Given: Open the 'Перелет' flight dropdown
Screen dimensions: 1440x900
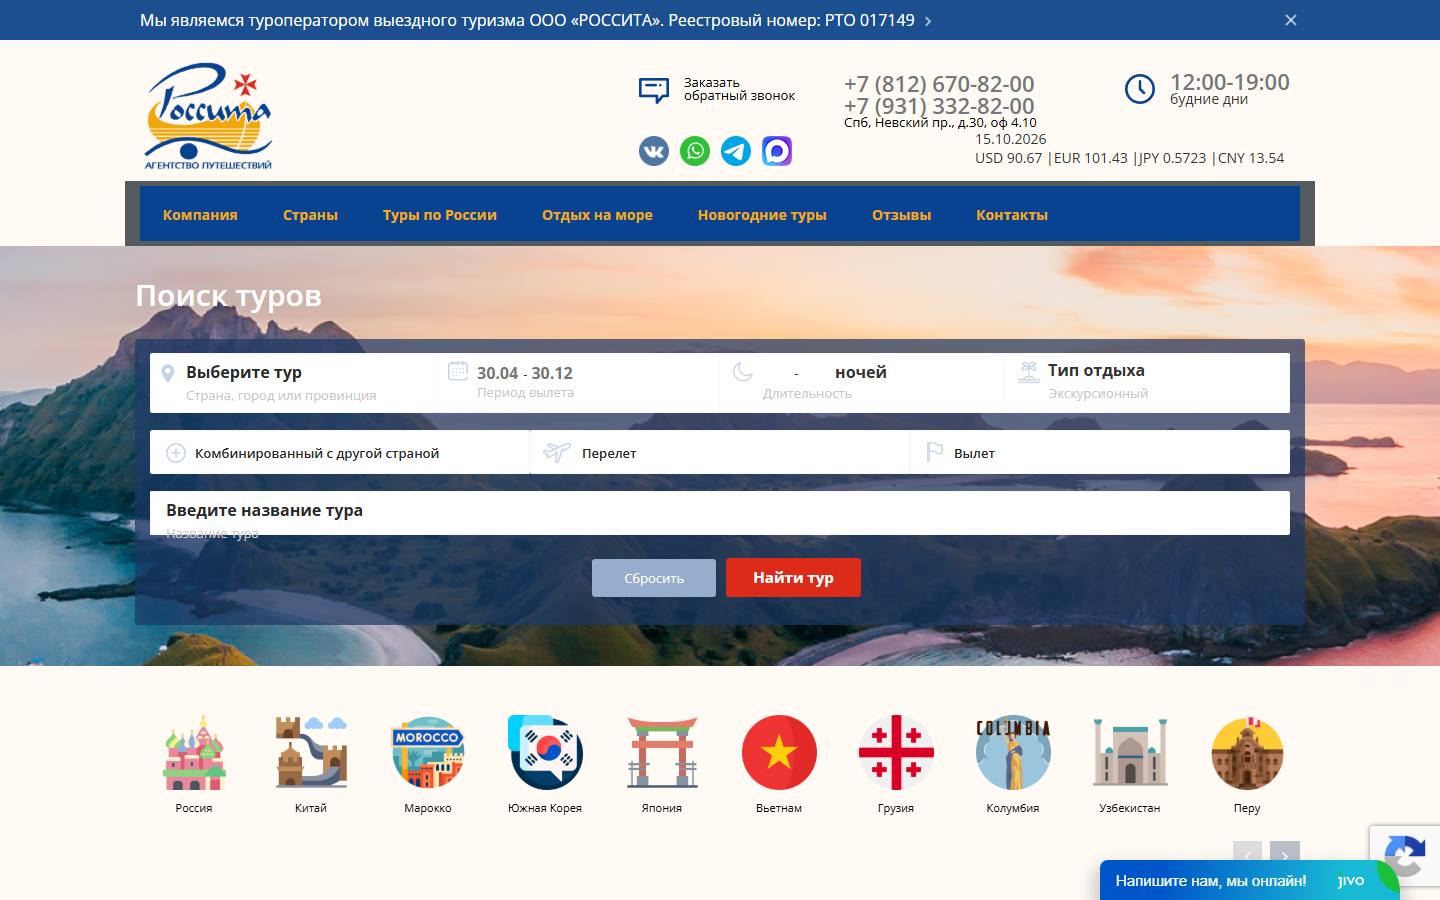Looking at the screenshot, I should [x=720, y=453].
